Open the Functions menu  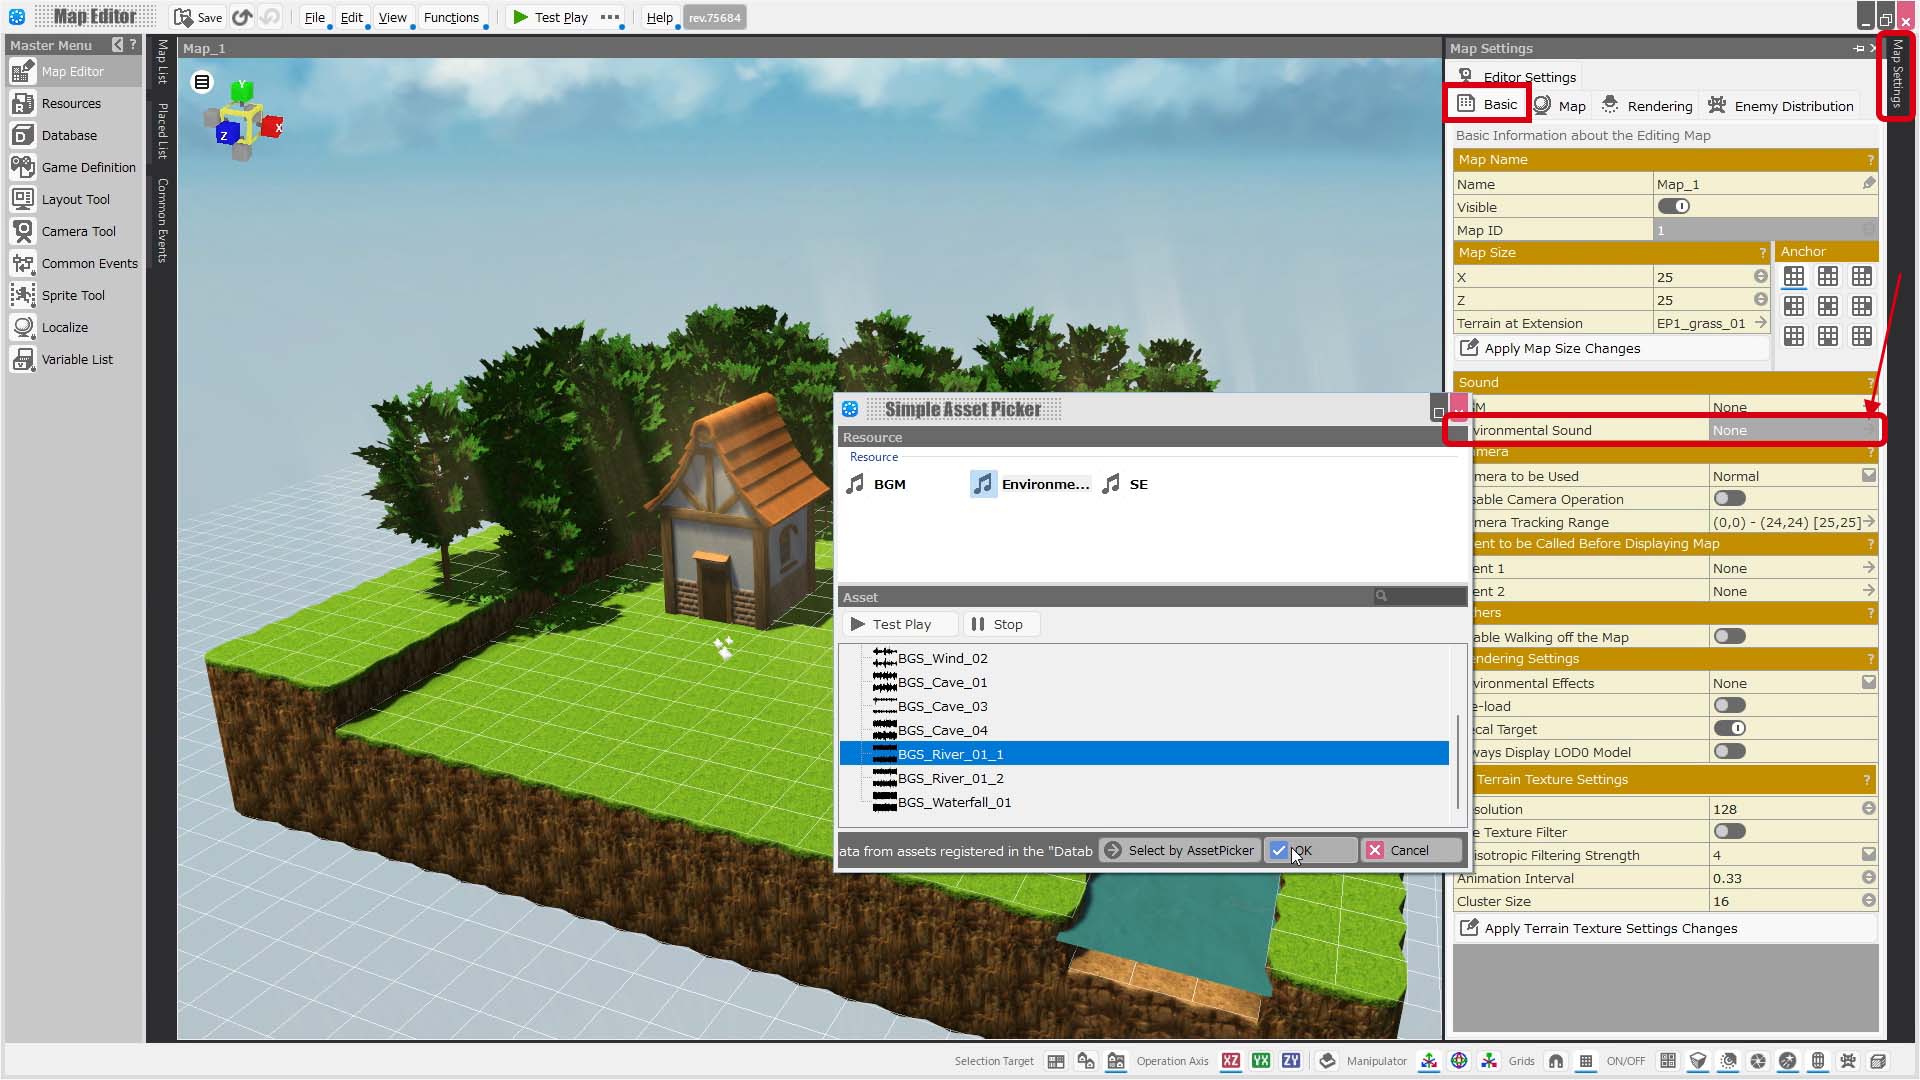point(451,17)
